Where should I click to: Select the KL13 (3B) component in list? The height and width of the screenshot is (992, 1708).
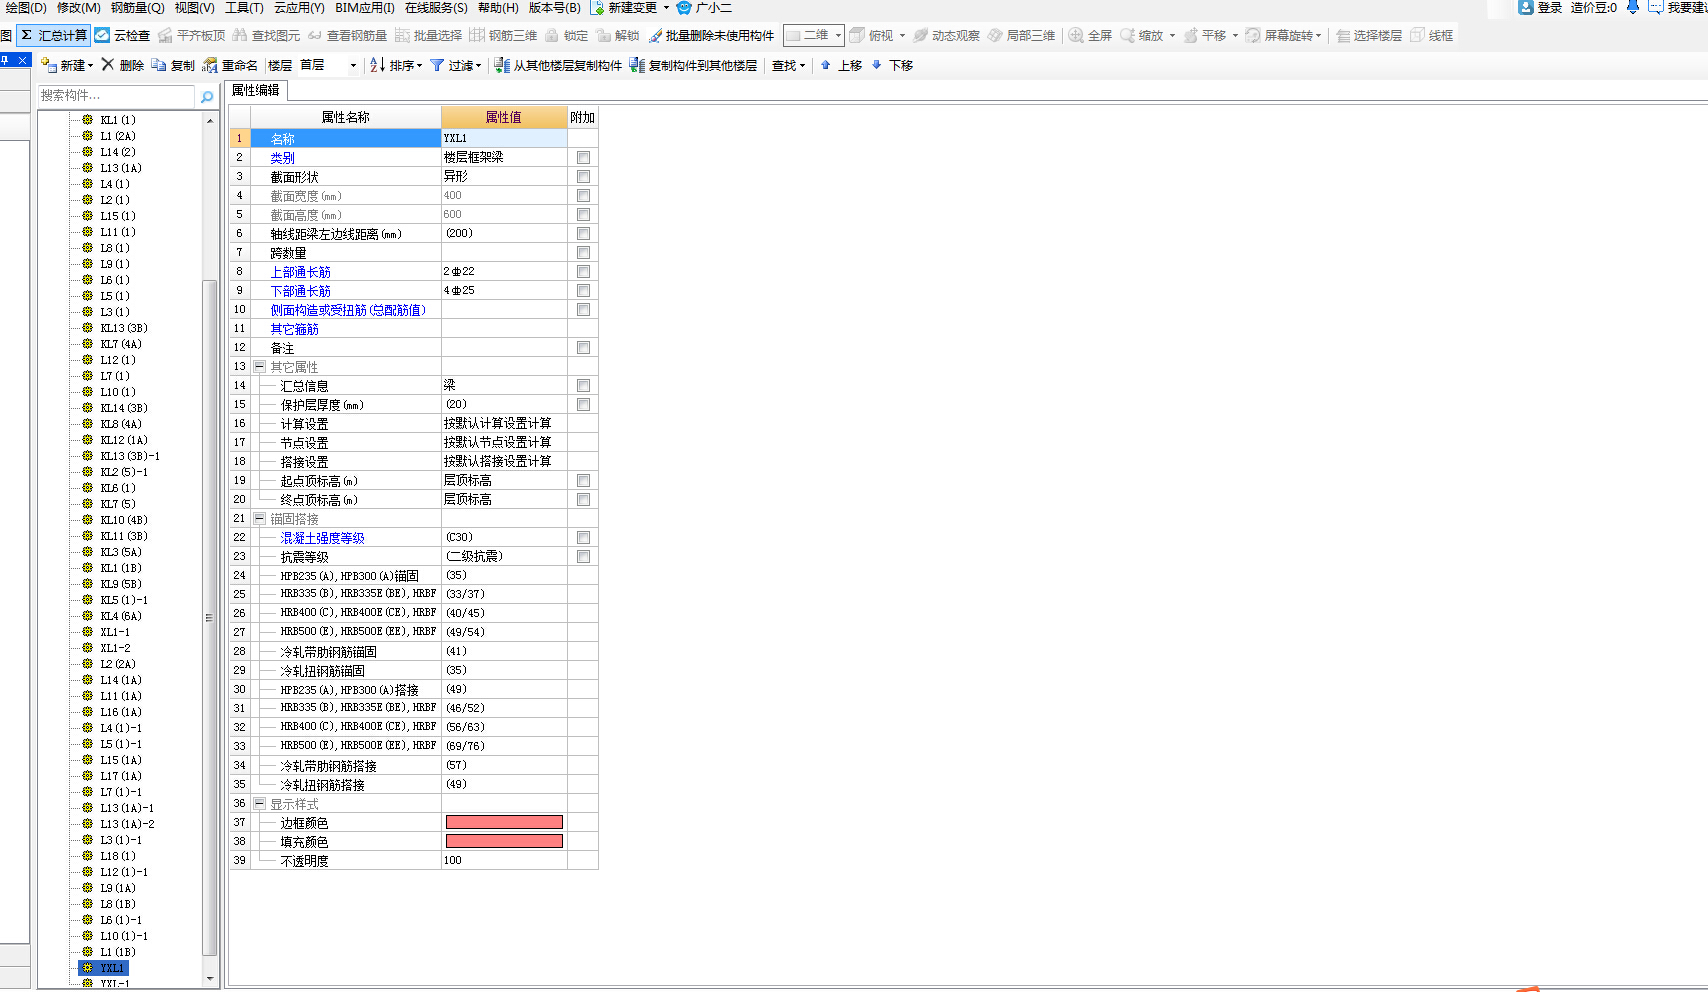pos(123,328)
